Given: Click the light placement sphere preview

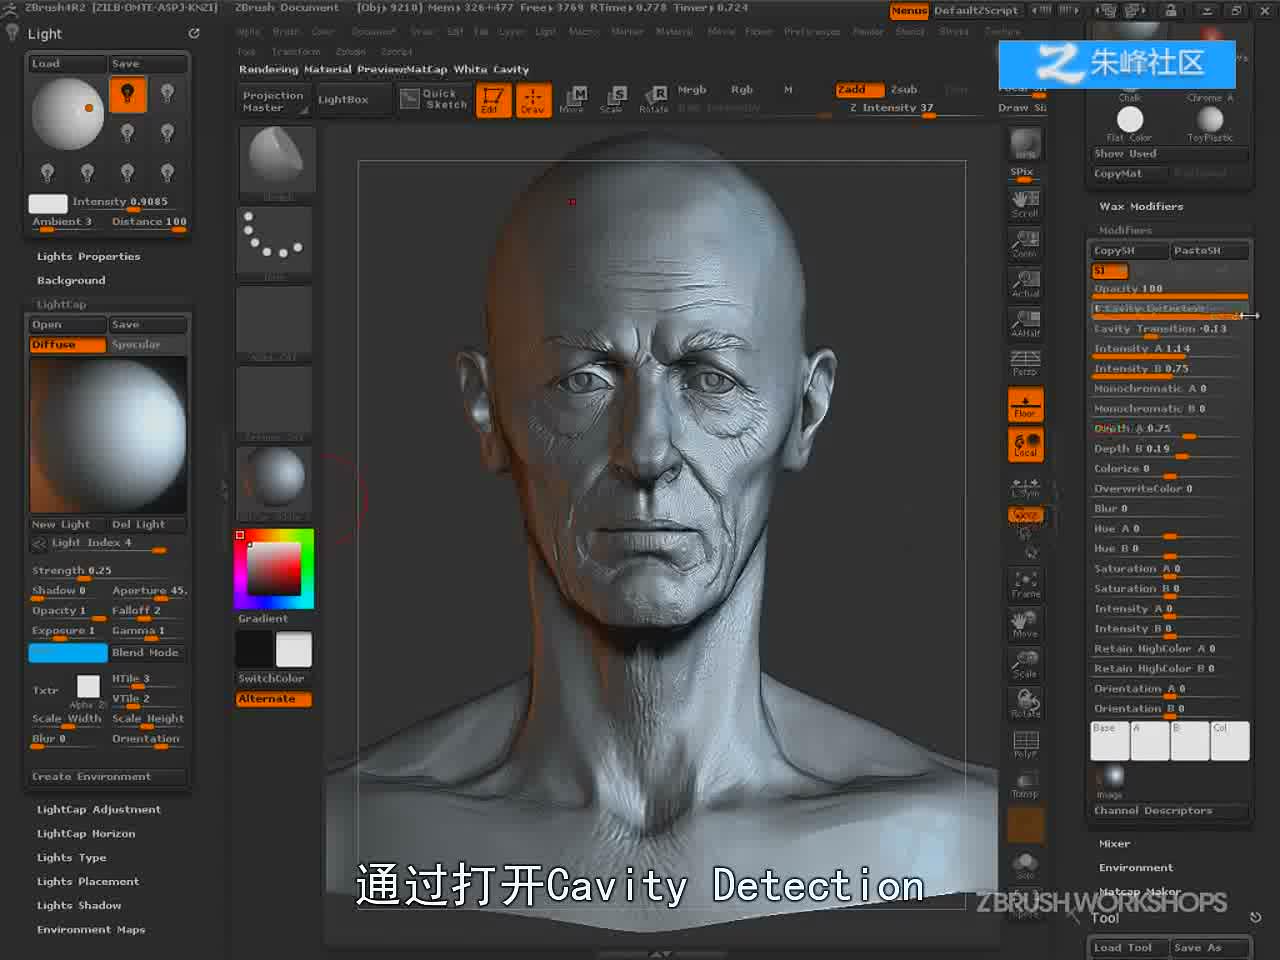Looking at the screenshot, I should pos(68,113).
